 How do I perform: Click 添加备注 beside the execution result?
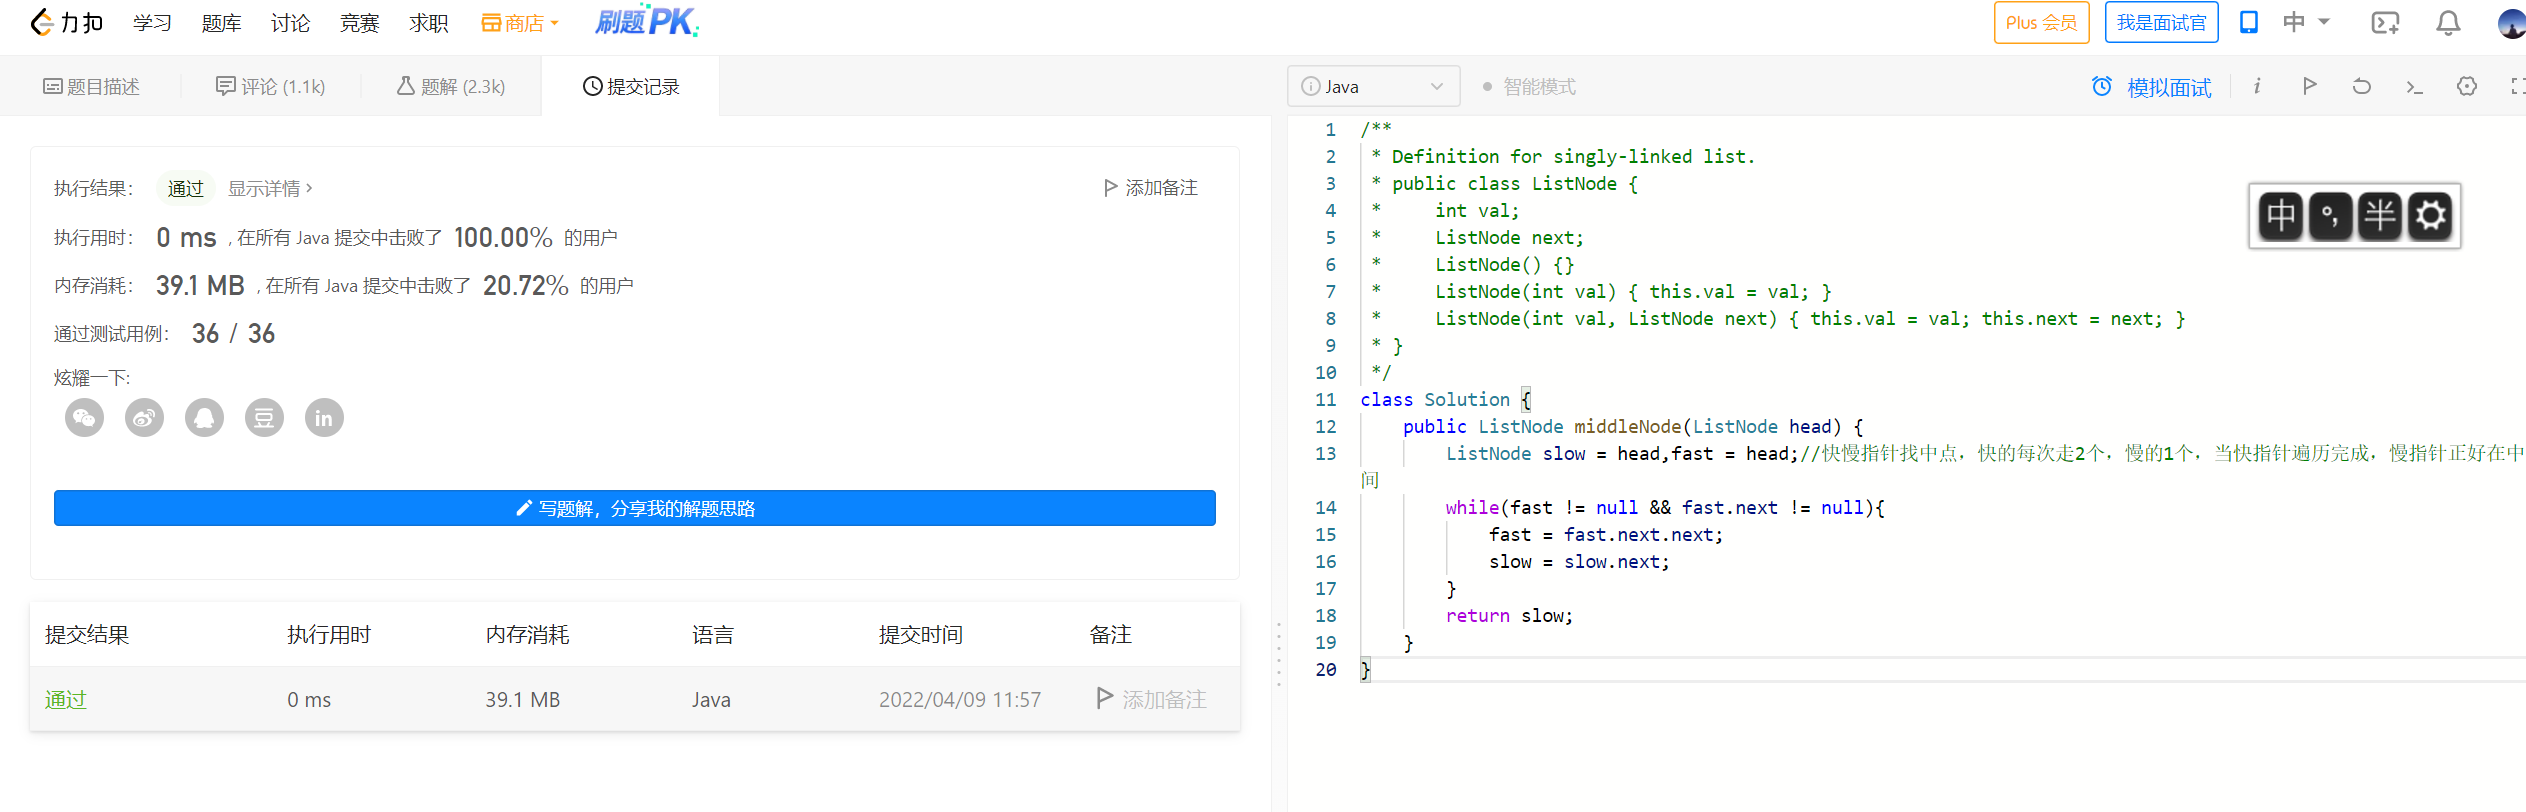point(1150,188)
